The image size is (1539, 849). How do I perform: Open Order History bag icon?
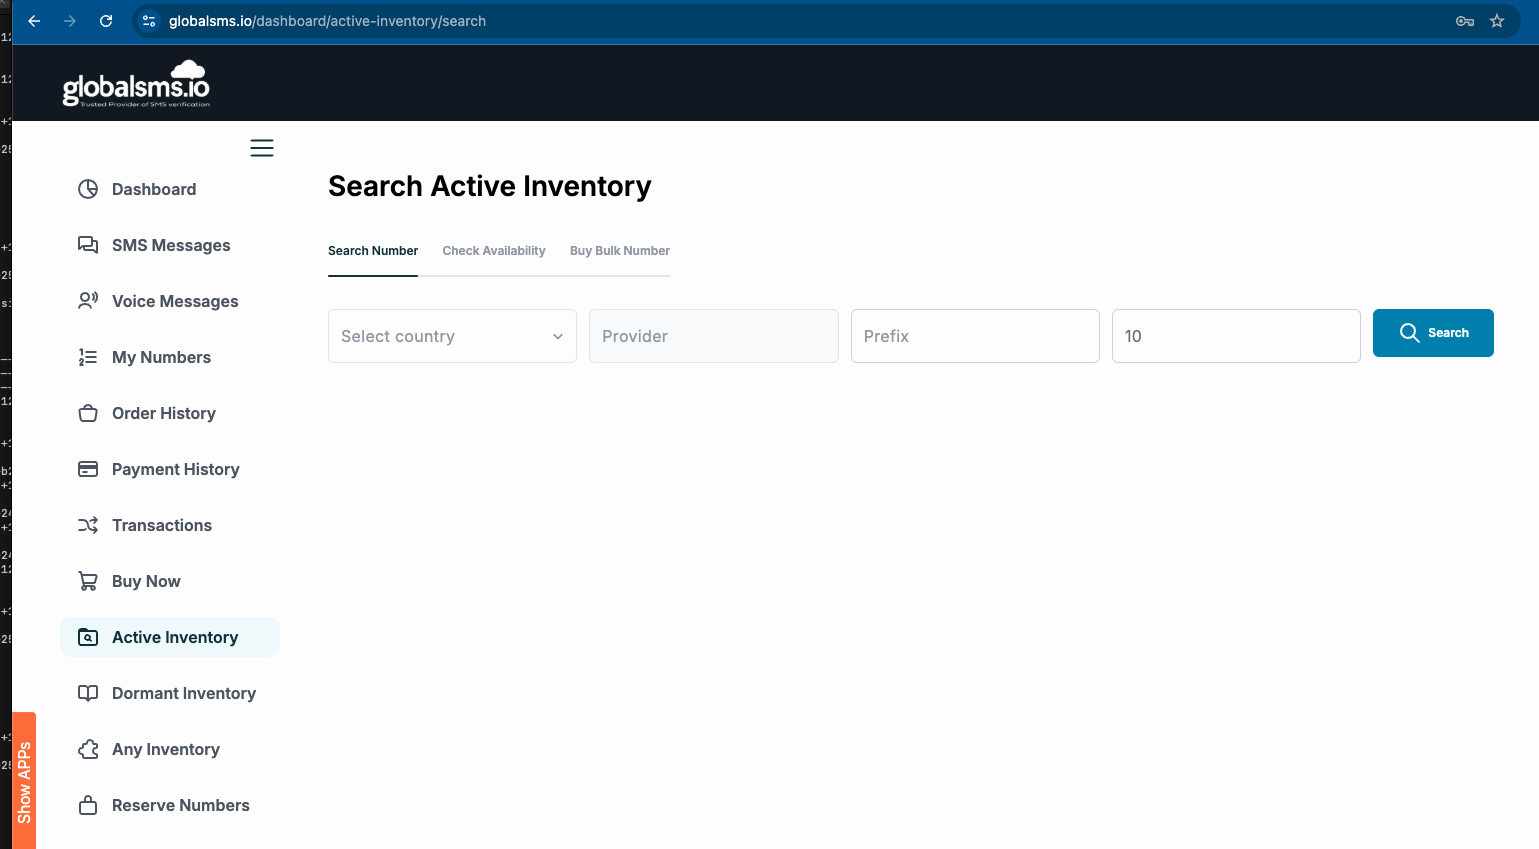click(x=88, y=413)
